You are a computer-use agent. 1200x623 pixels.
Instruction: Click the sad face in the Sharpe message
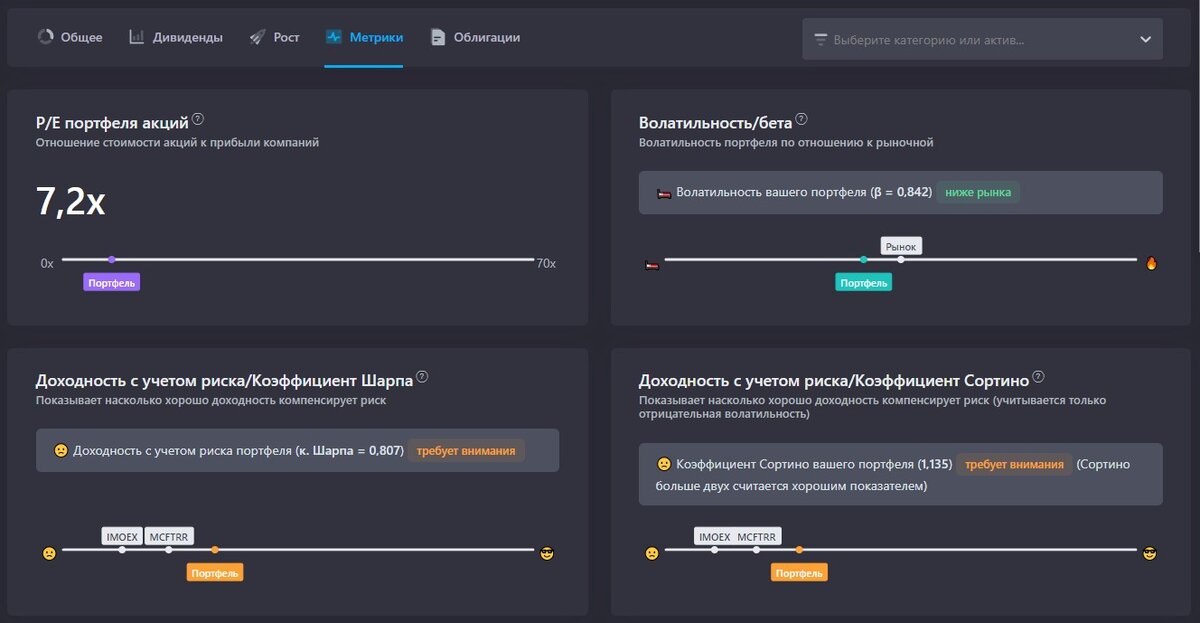(61, 451)
